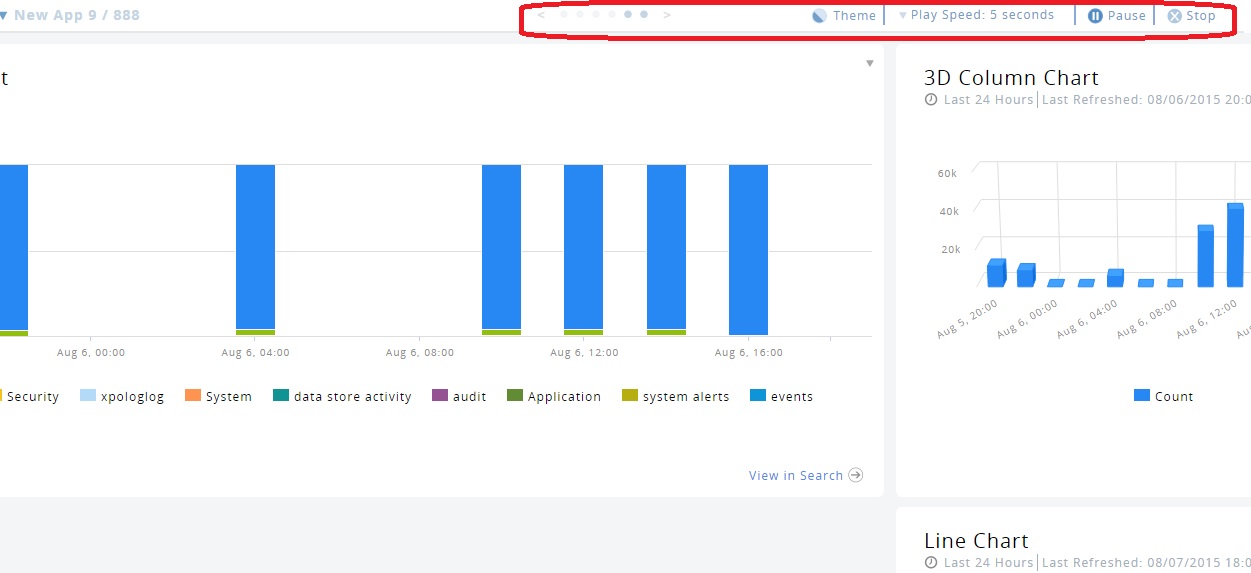Open the View in Search link

(795, 476)
